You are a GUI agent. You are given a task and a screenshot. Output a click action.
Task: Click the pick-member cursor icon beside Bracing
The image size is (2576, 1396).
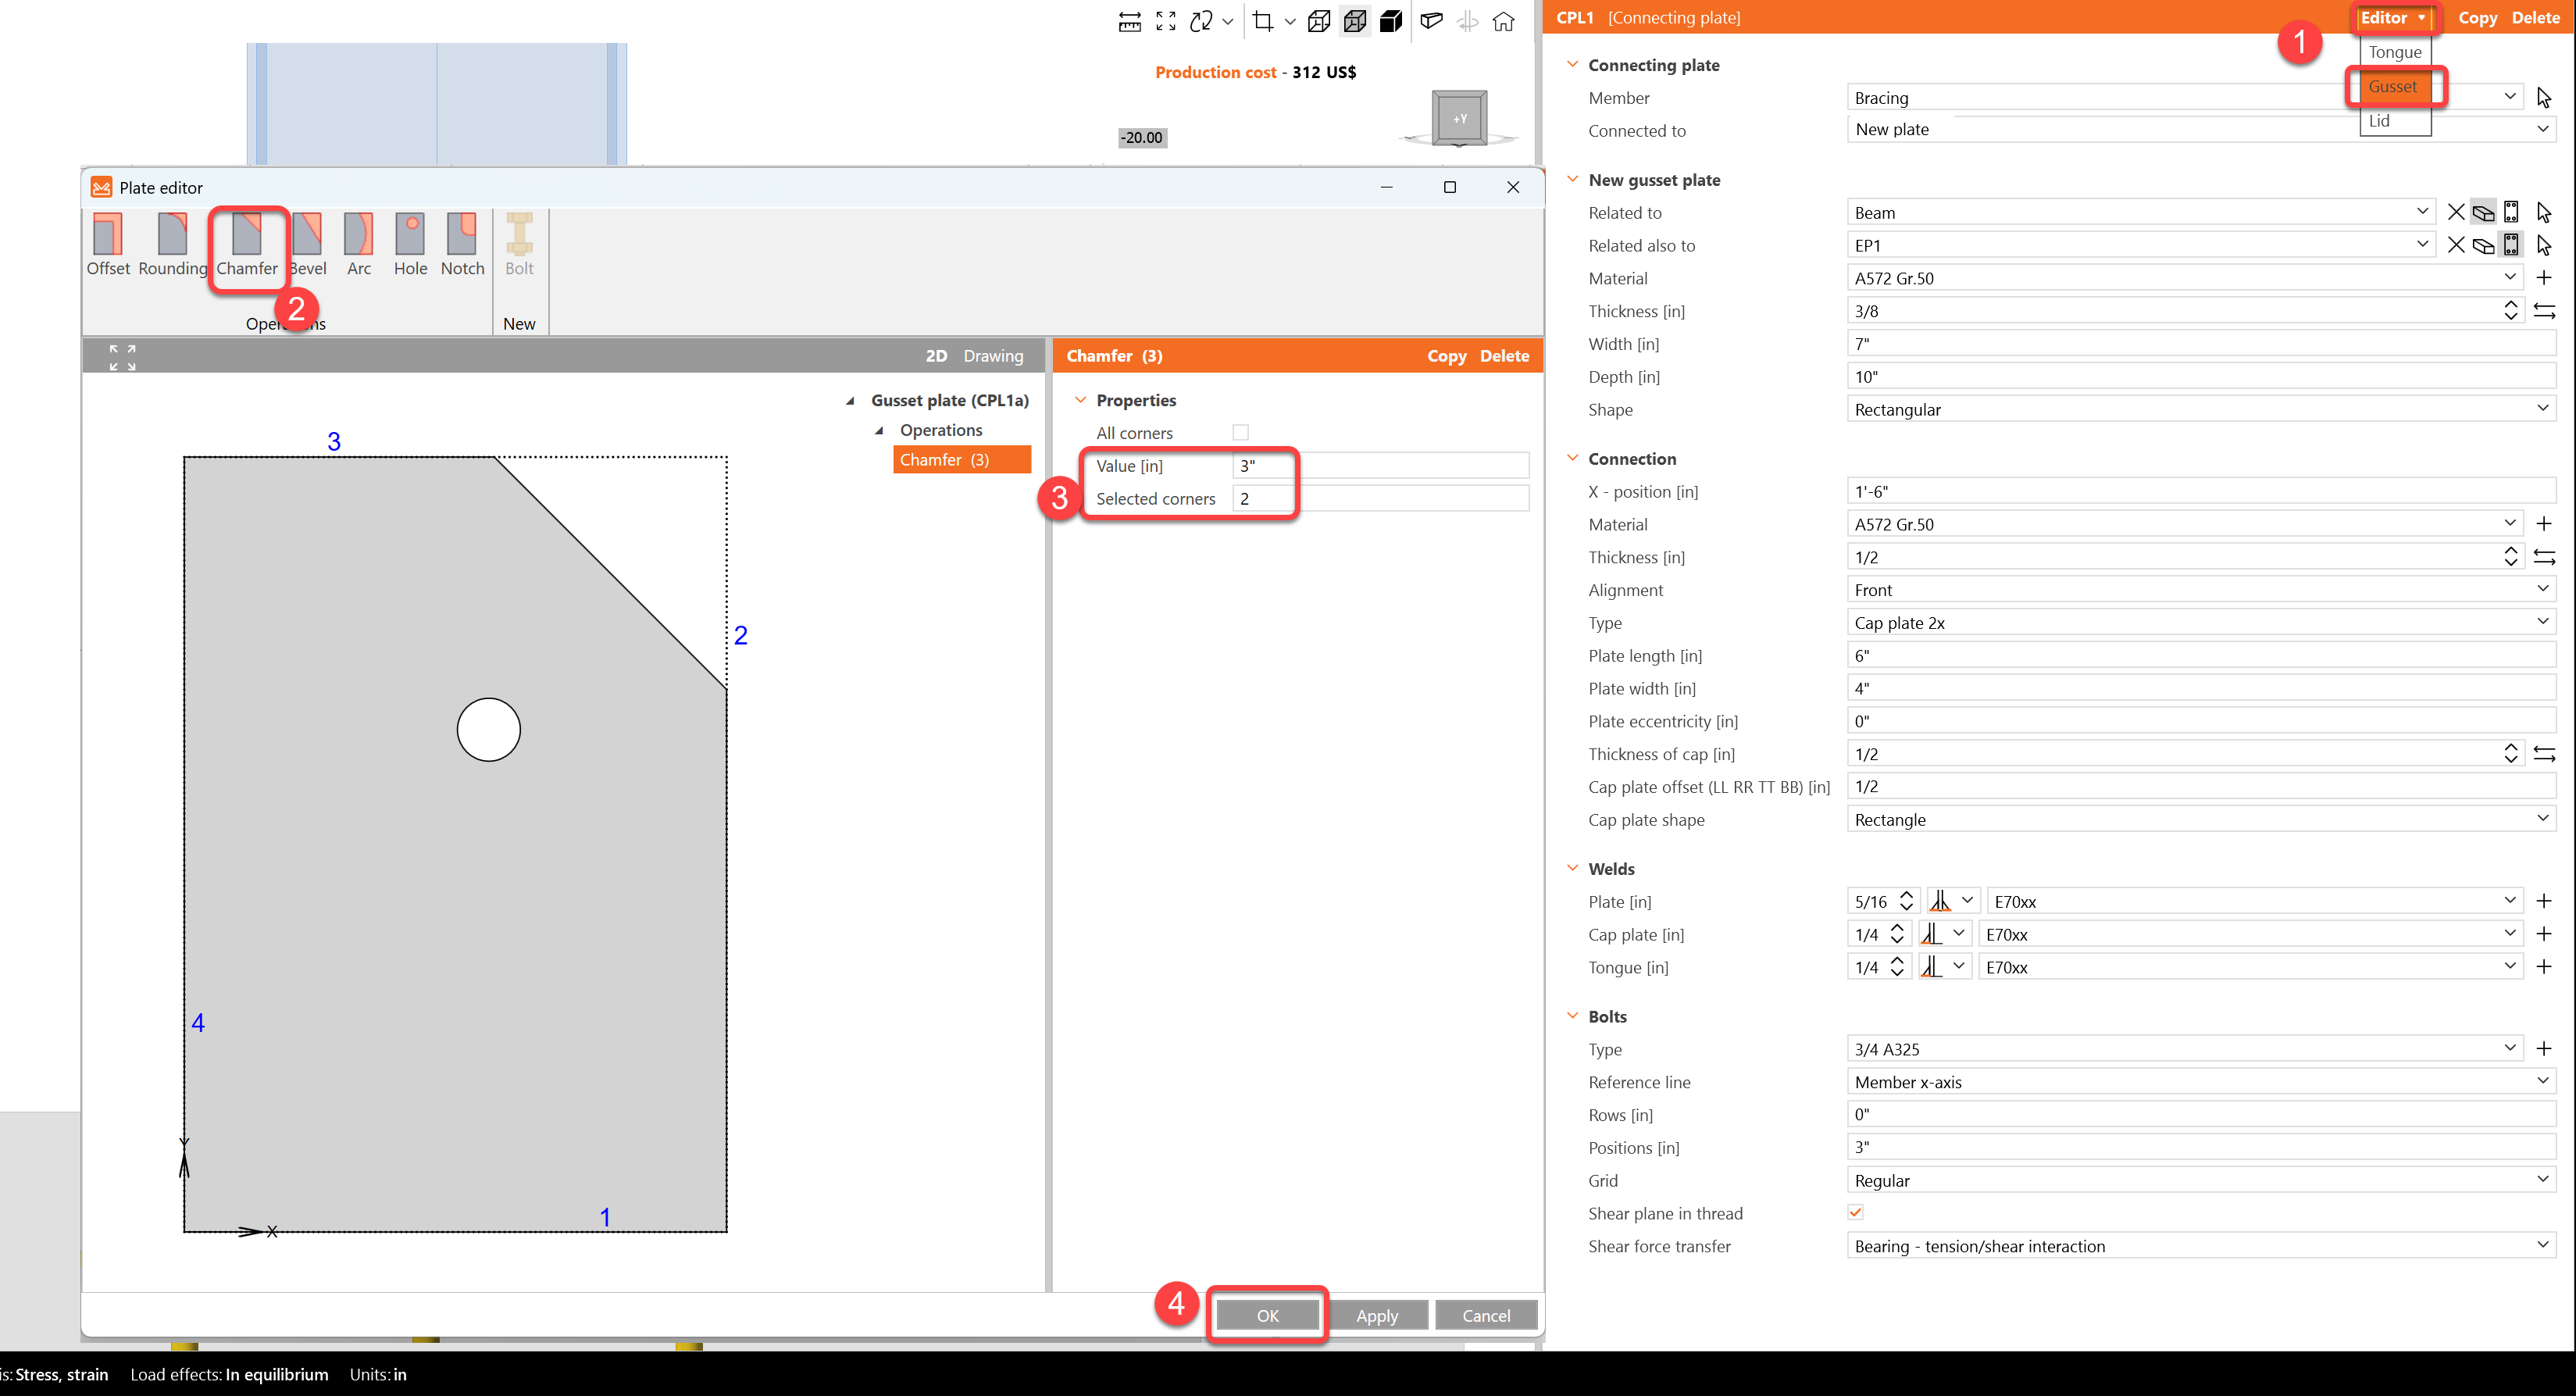pos(2545,97)
